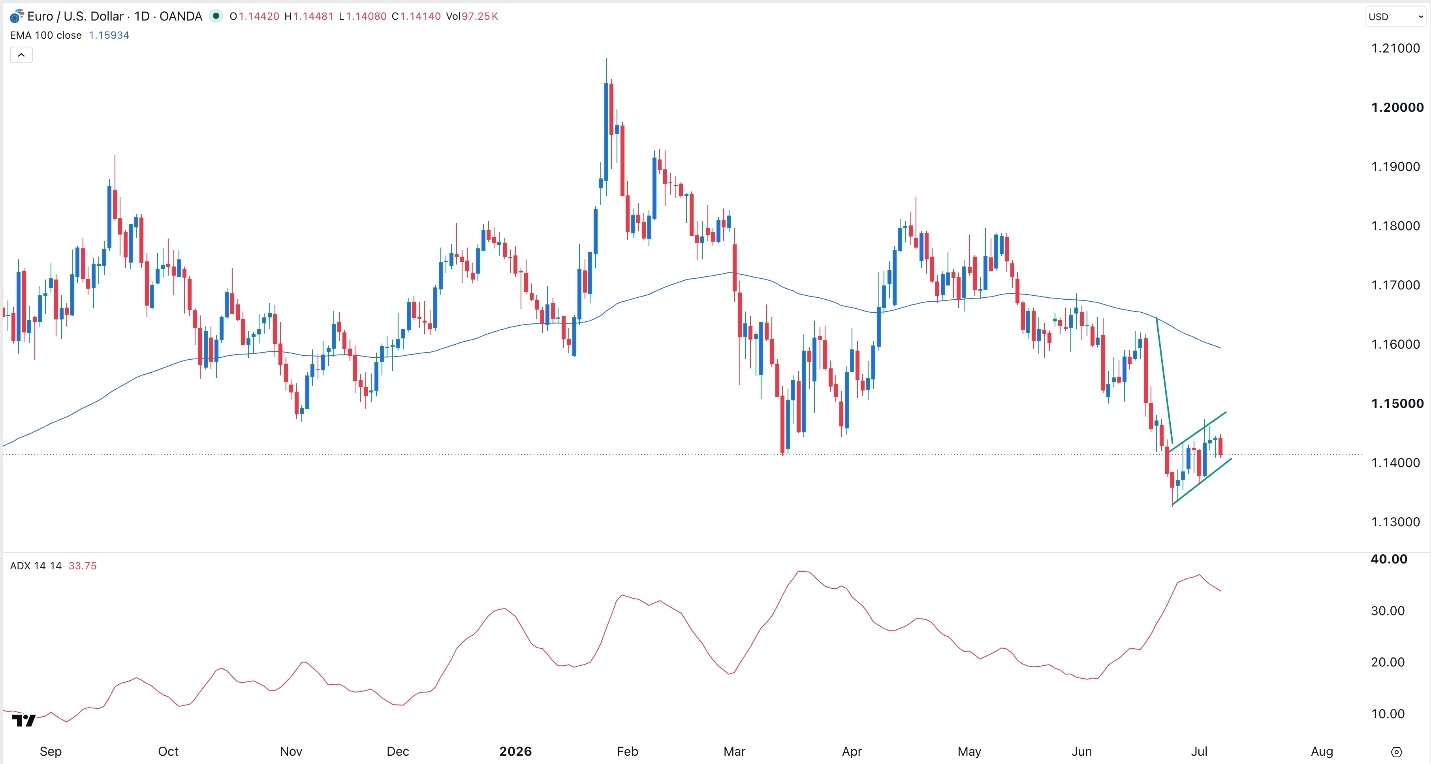Screen dimensions: 1431x764
Task: Click the 1.17000 price axis label
Action: pos(1396,285)
